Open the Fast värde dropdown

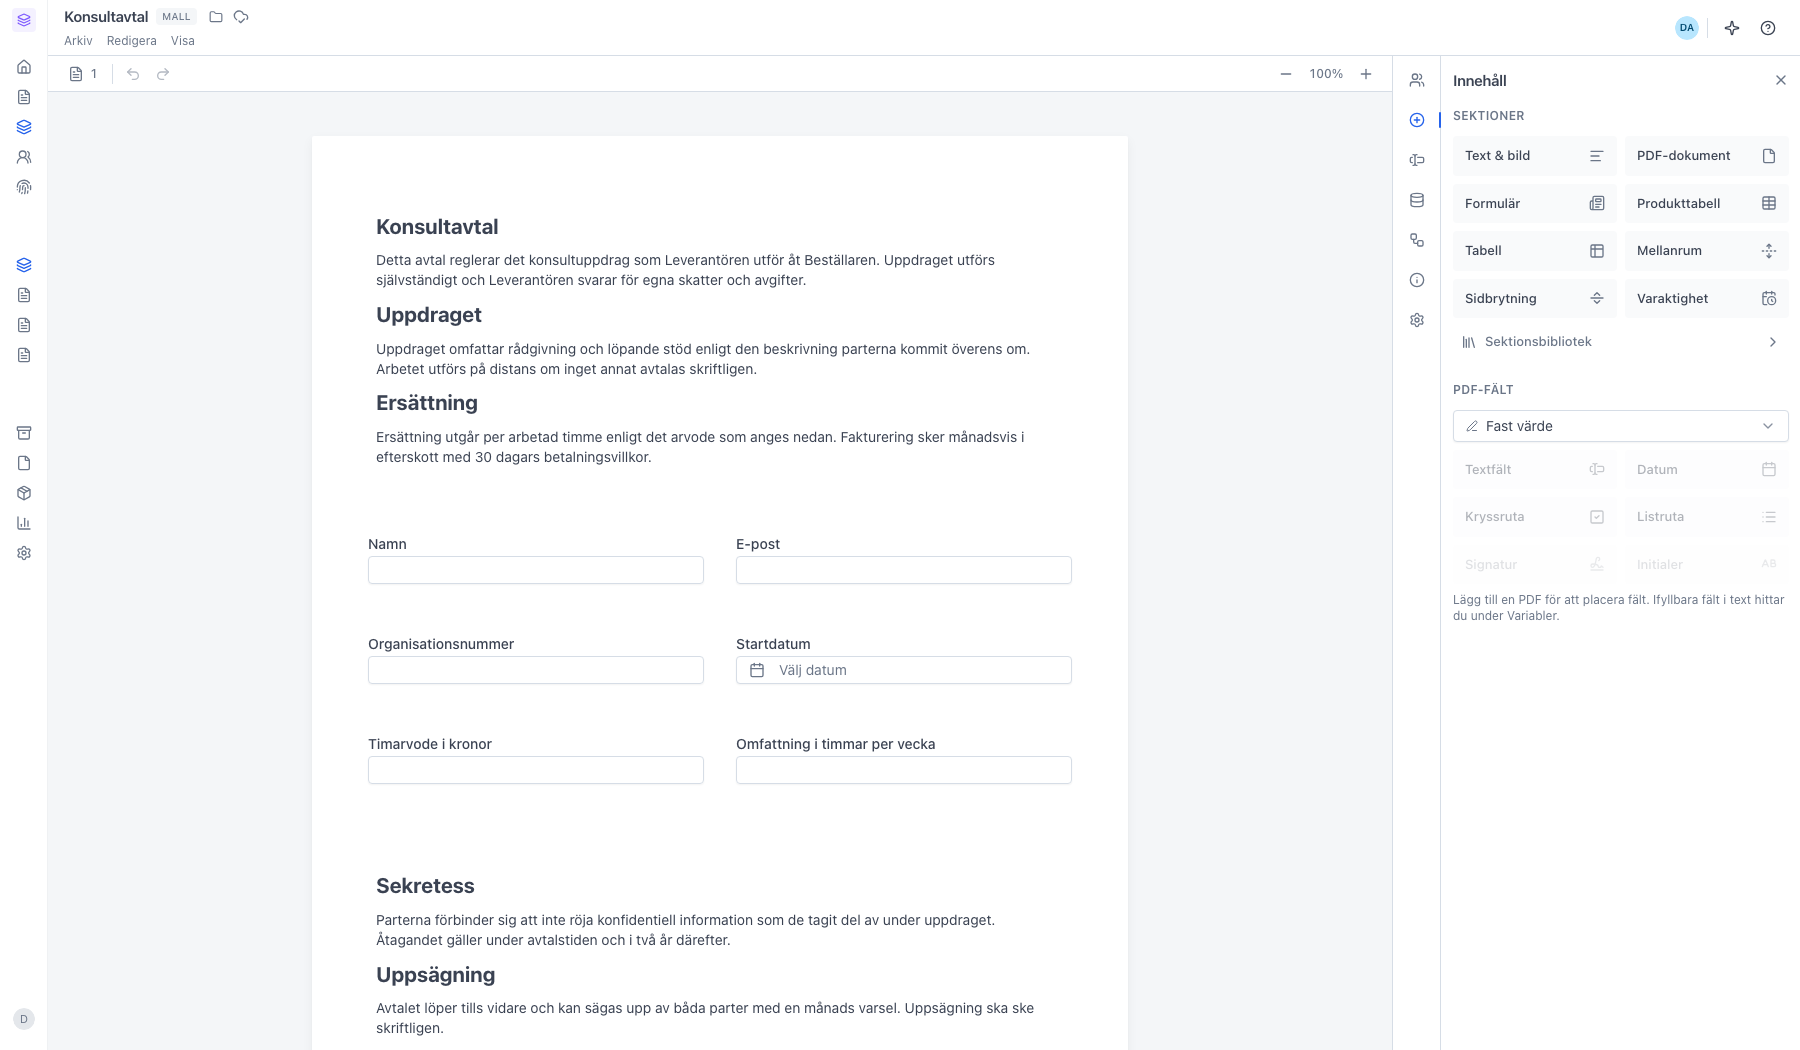tap(1620, 426)
